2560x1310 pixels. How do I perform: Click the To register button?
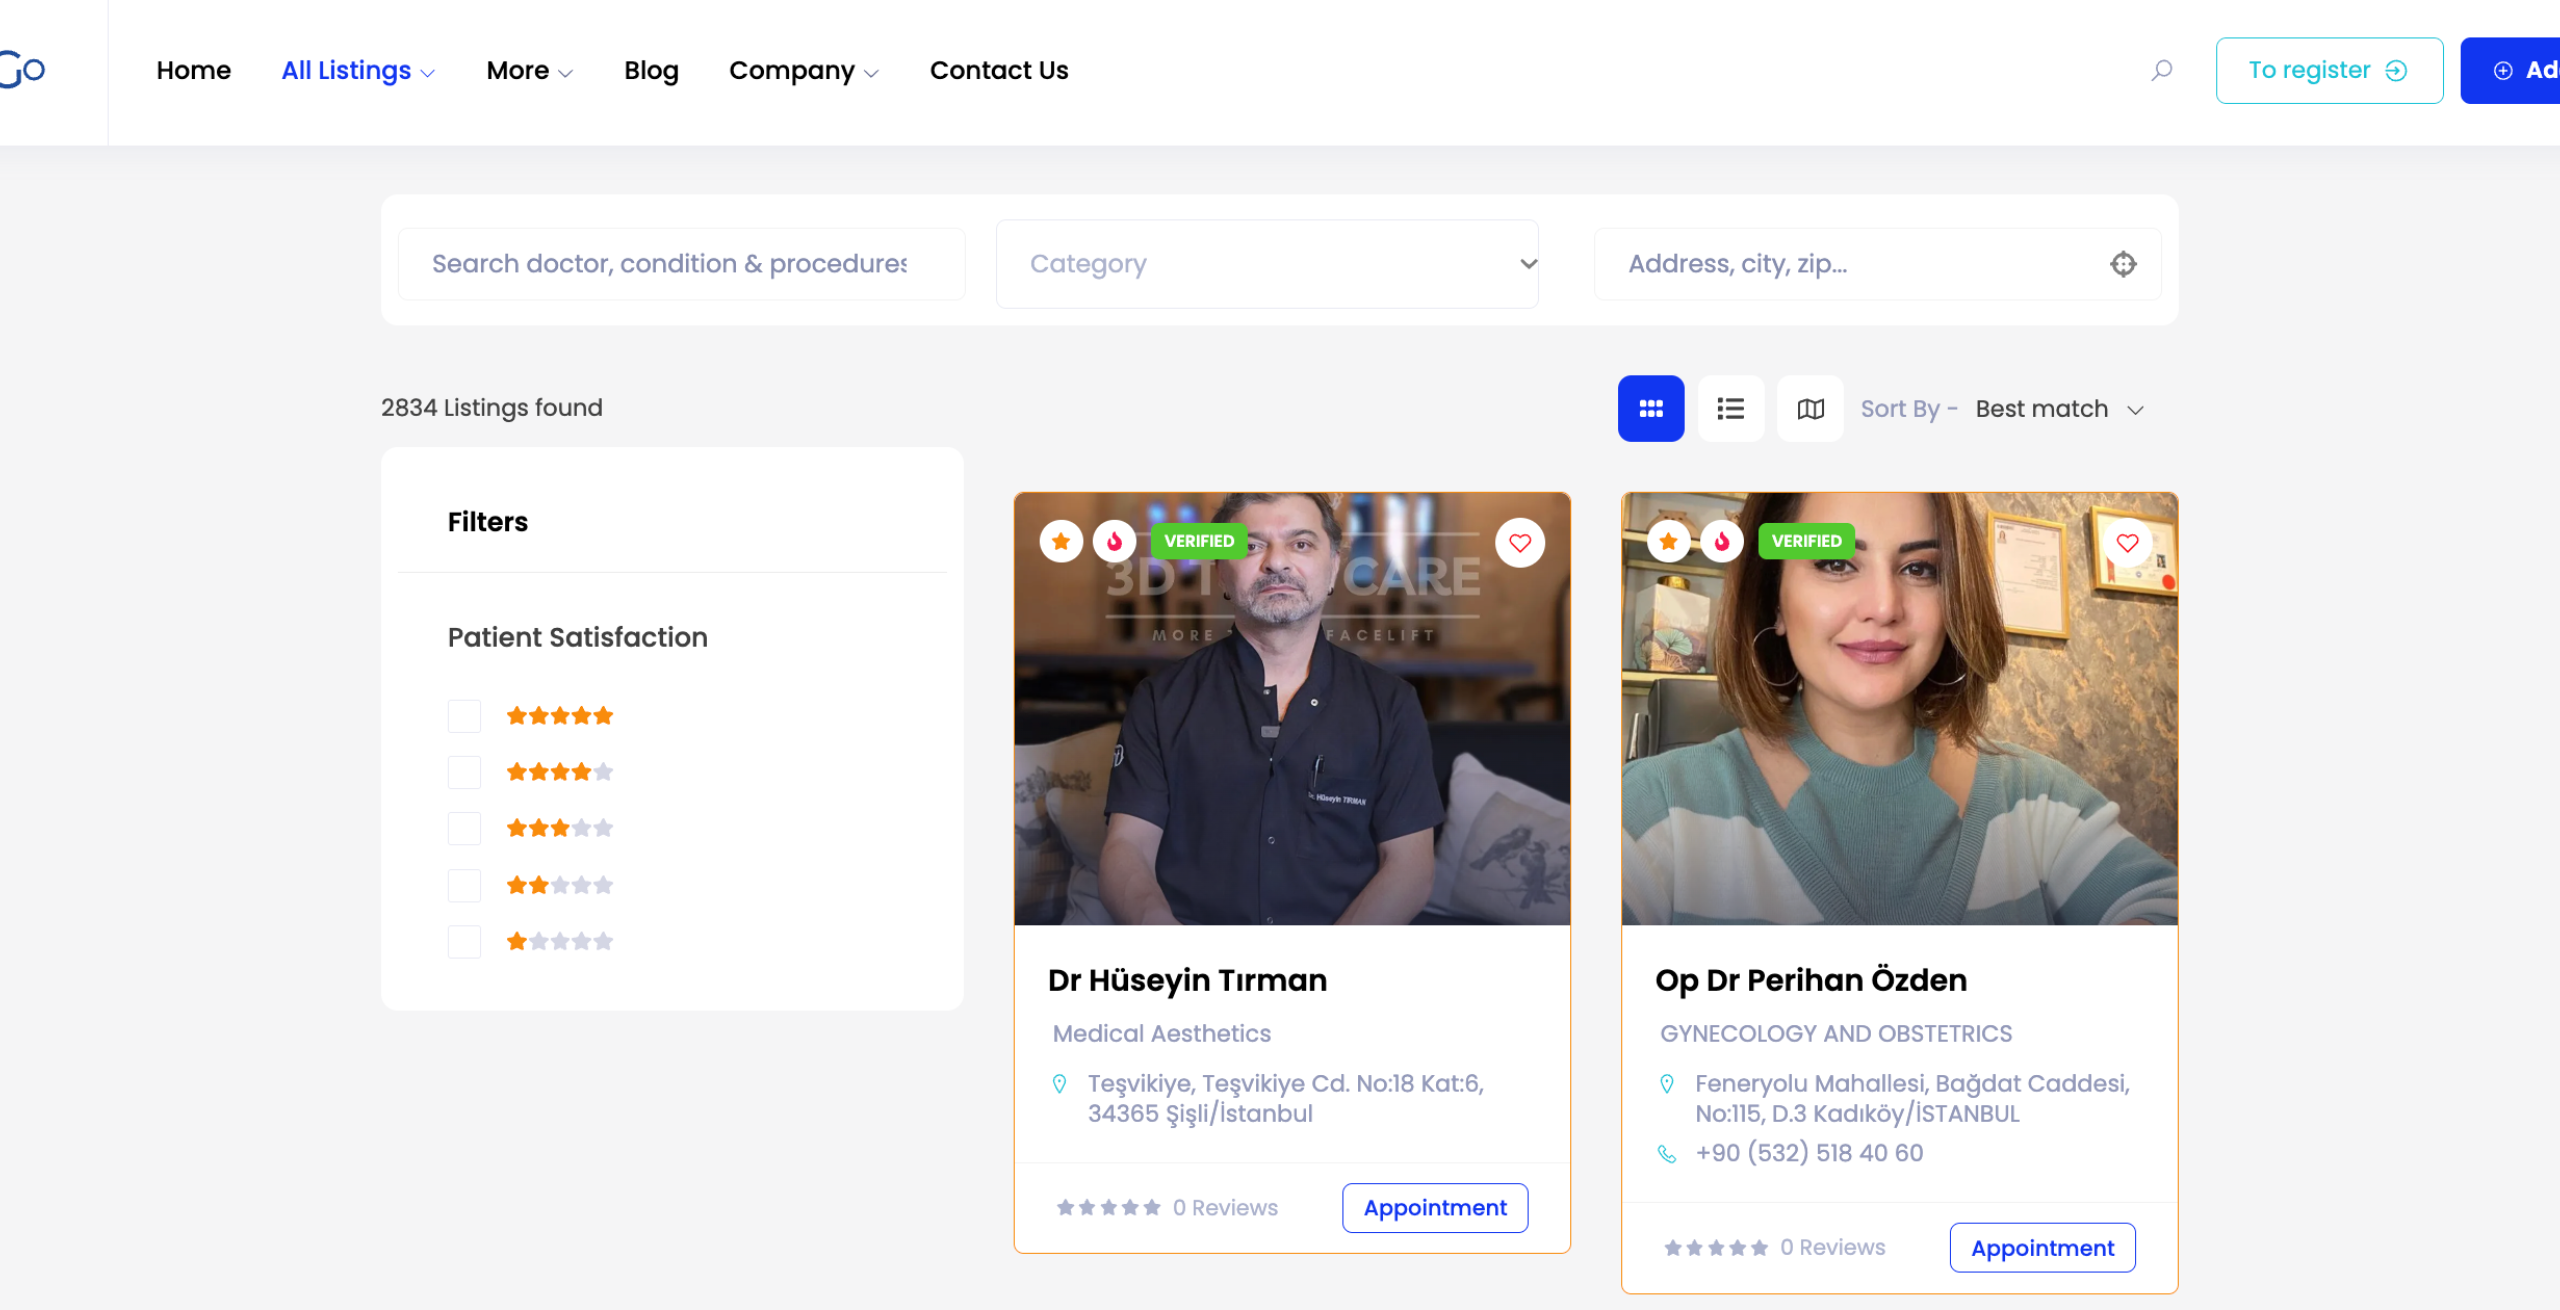click(2328, 70)
